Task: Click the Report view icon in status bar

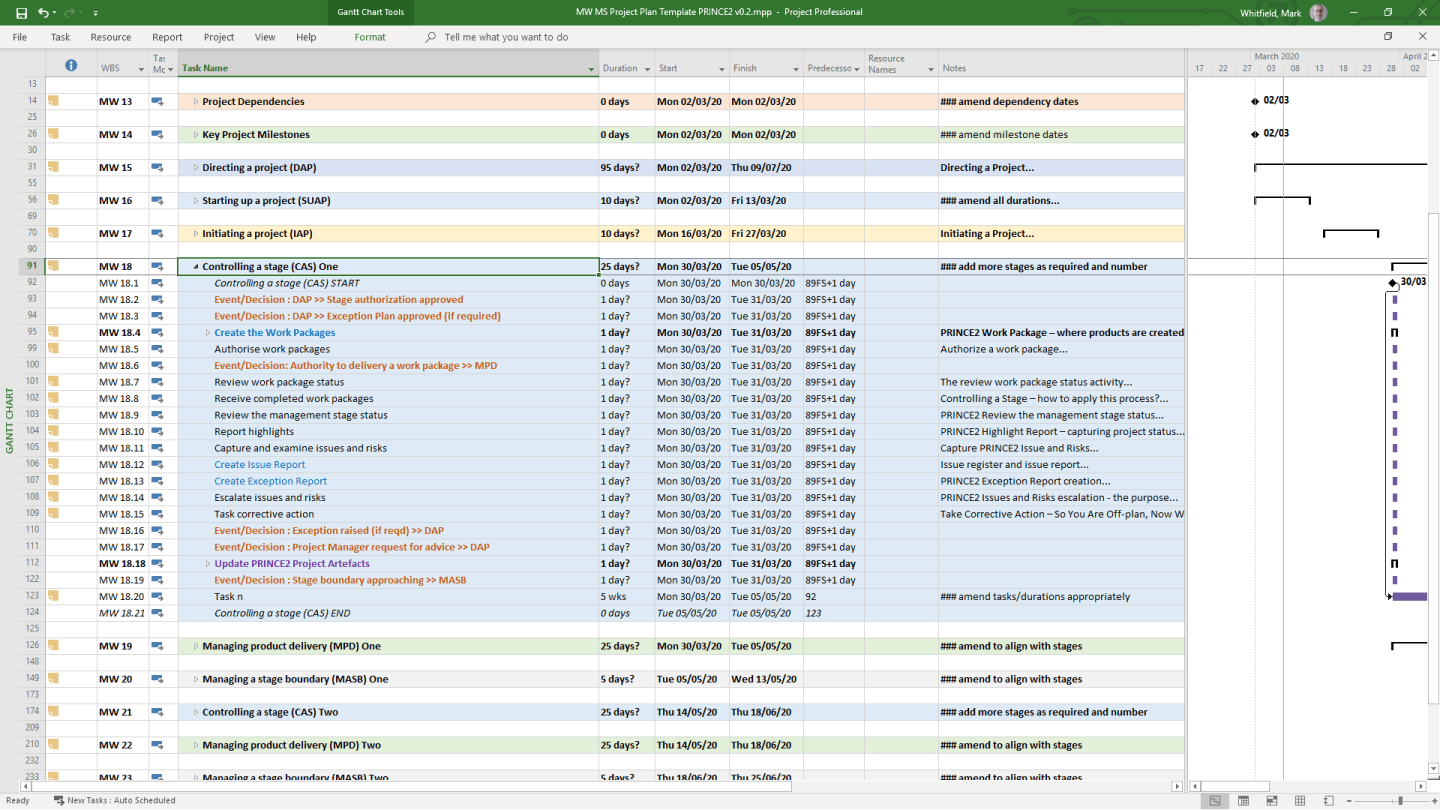Action: 1329,800
